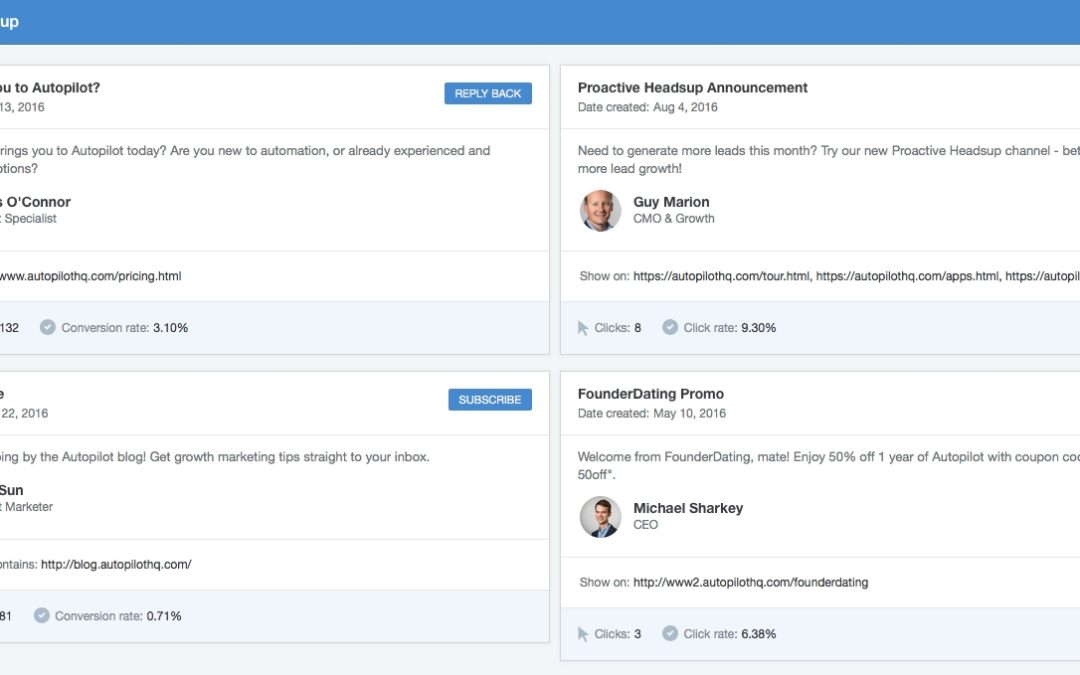Screen dimensions: 1080x675
Task: Click the cursor icon beside Clicks: 3
Action: (583, 634)
